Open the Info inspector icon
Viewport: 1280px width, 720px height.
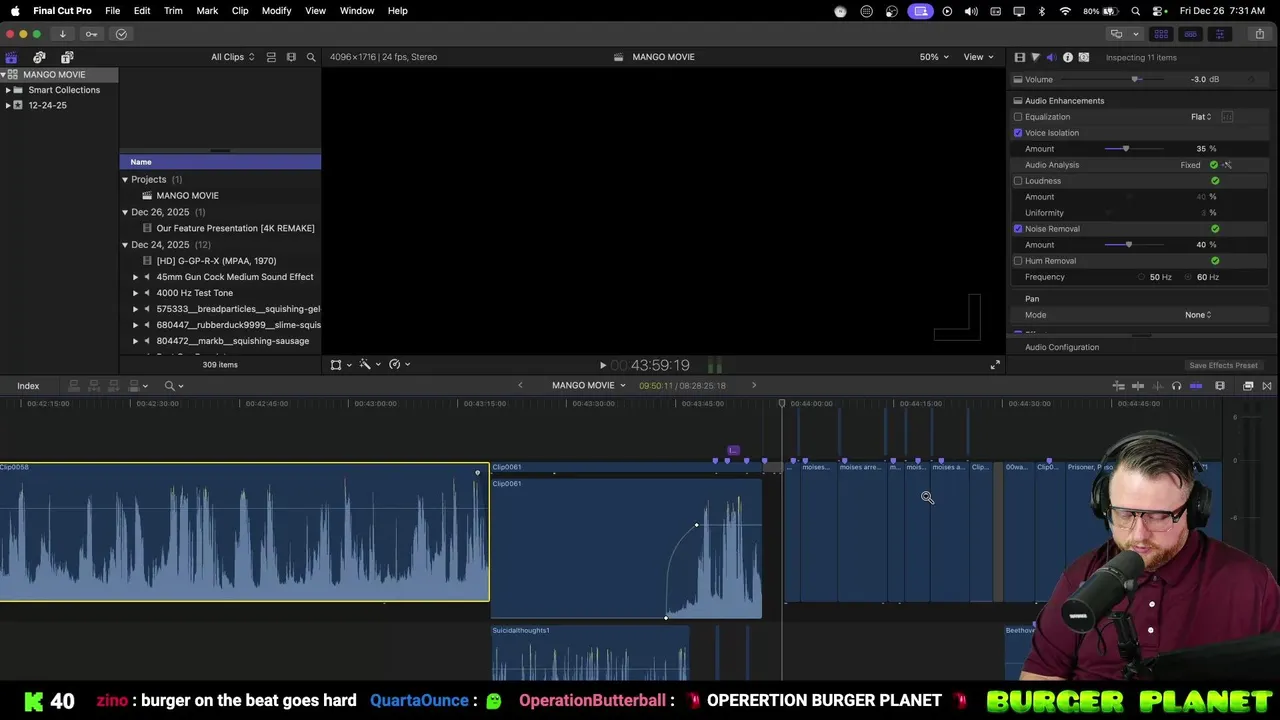click(x=1067, y=57)
